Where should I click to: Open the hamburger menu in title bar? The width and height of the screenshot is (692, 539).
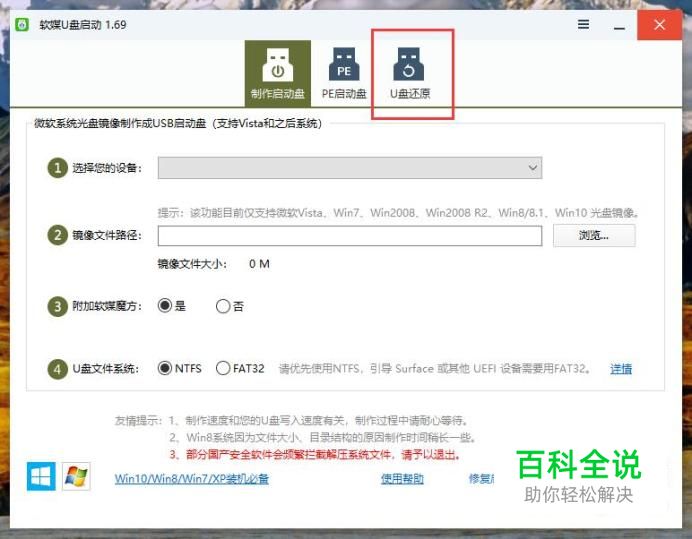point(583,24)
